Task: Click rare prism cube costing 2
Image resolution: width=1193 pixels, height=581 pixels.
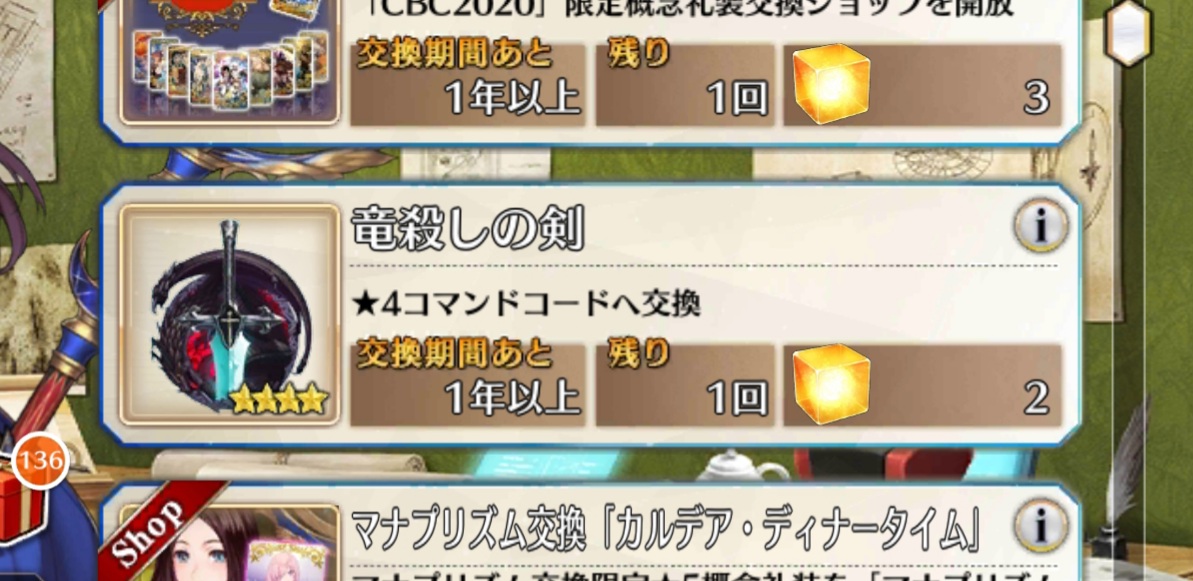Action: click(x=831, y=383)
